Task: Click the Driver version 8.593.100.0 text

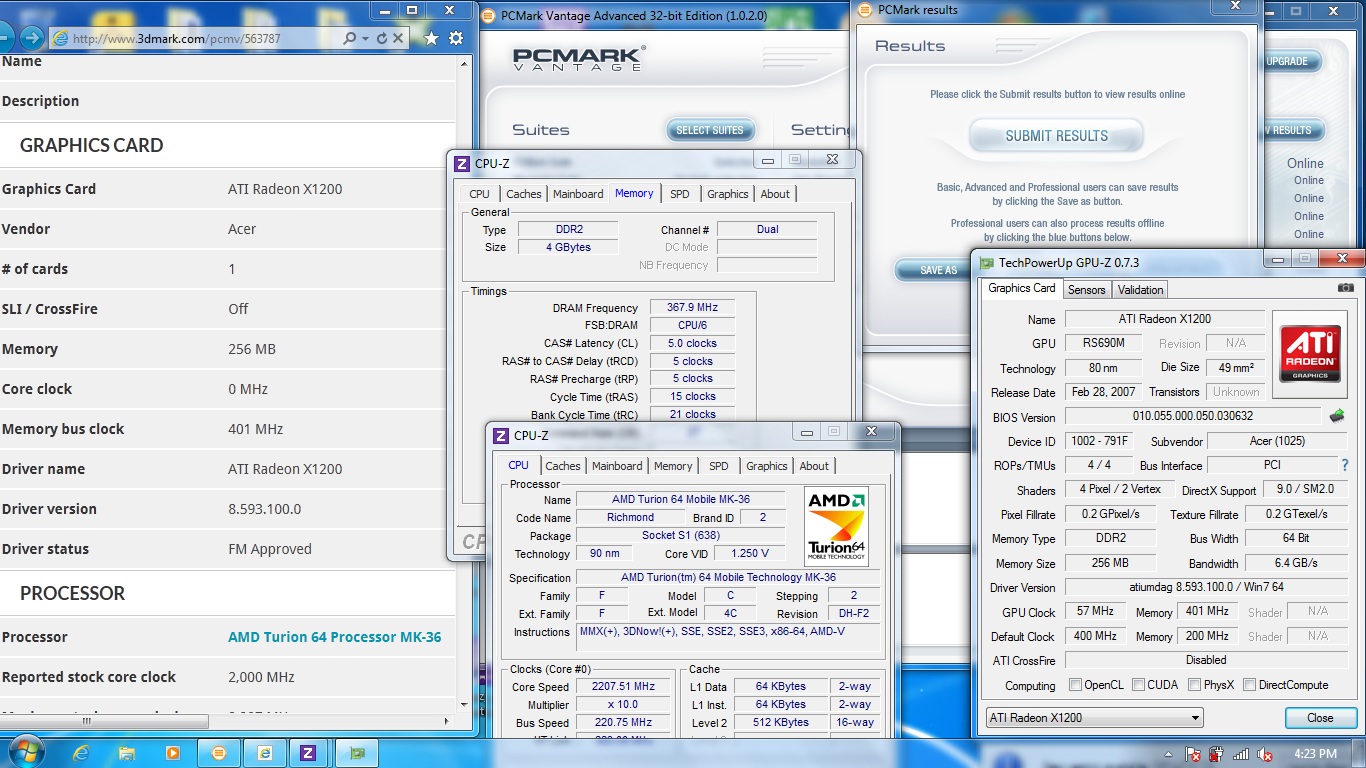Action: tap(264, 509)
